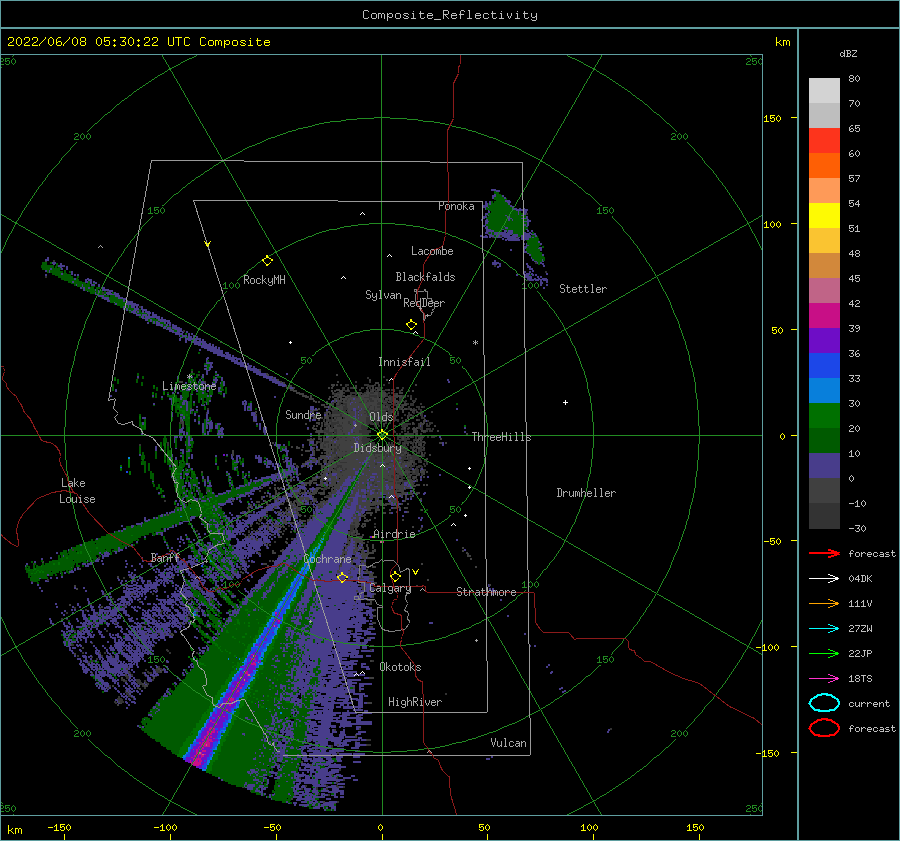Image resolution: width=900 pixels, height=841 pixels.
Task: Click the Drumheller town label
Action: [586, 493]
